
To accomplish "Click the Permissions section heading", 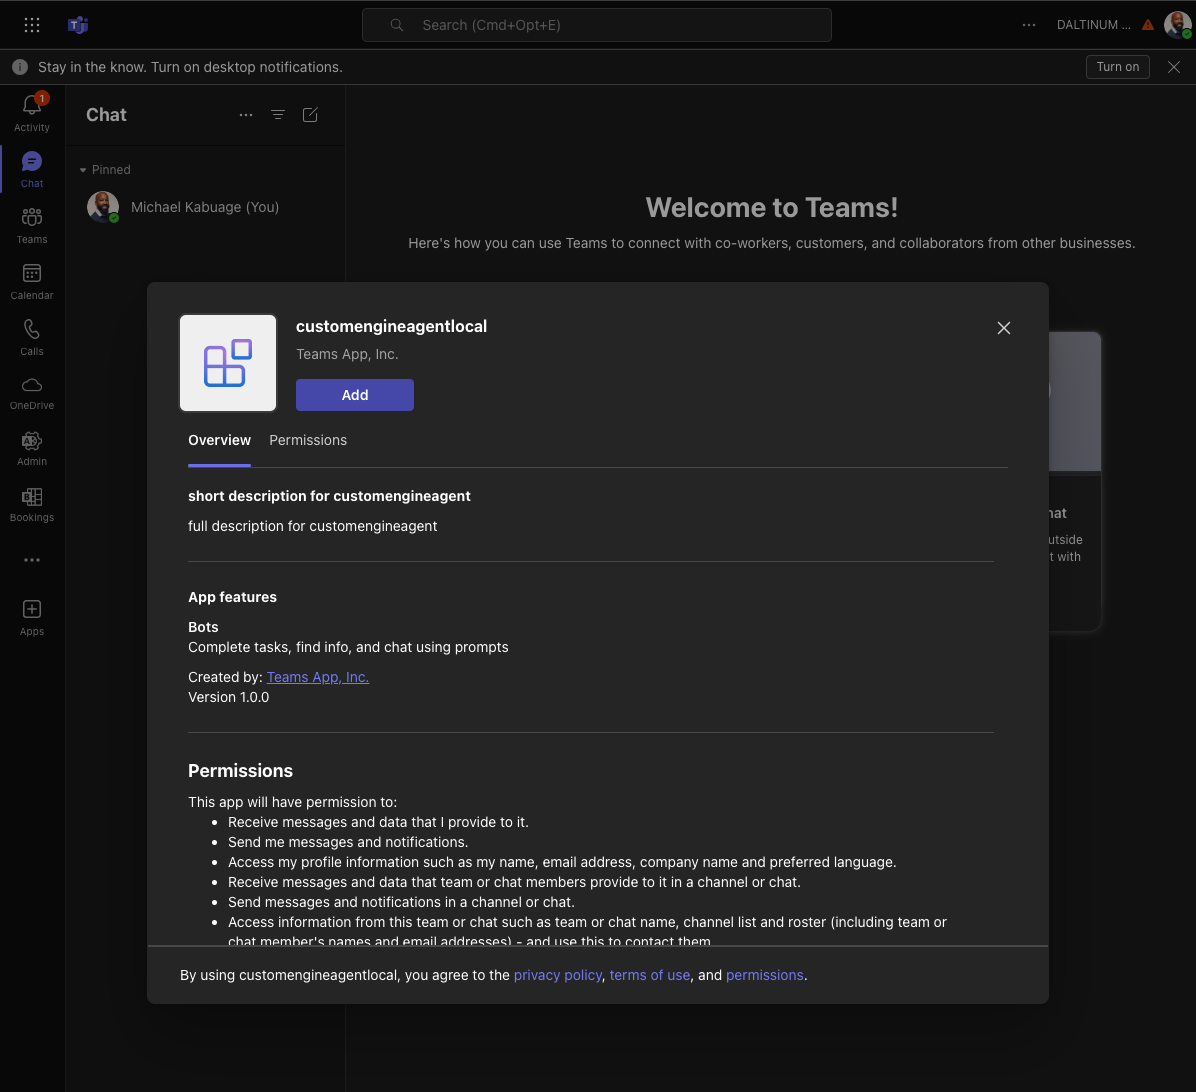I will point(240,771).
